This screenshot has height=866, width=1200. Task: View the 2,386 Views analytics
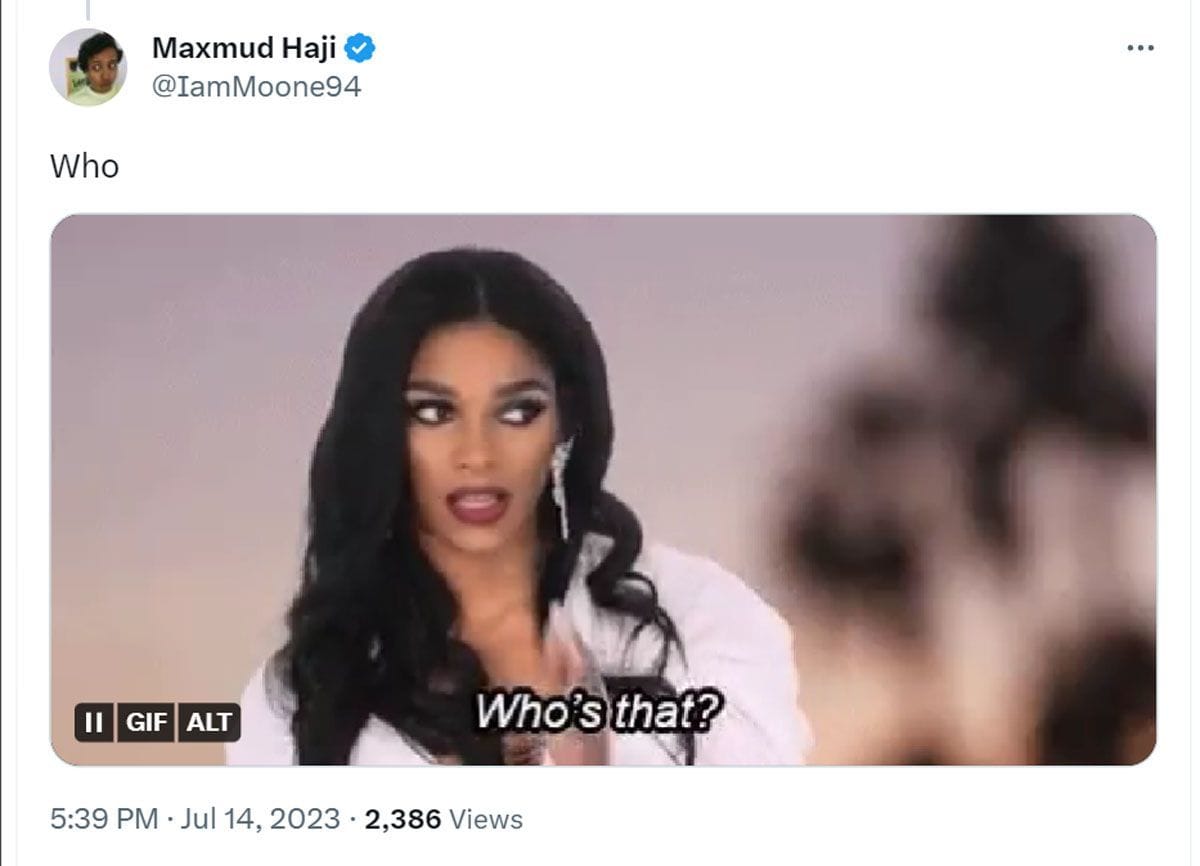point(443,819)
